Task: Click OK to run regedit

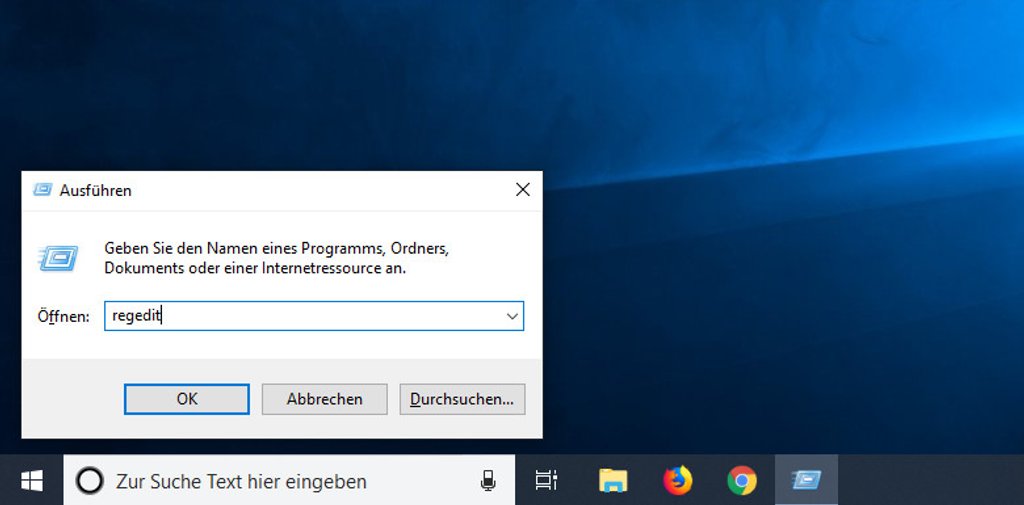Action: pyautogui.click(x=187, y=399)
